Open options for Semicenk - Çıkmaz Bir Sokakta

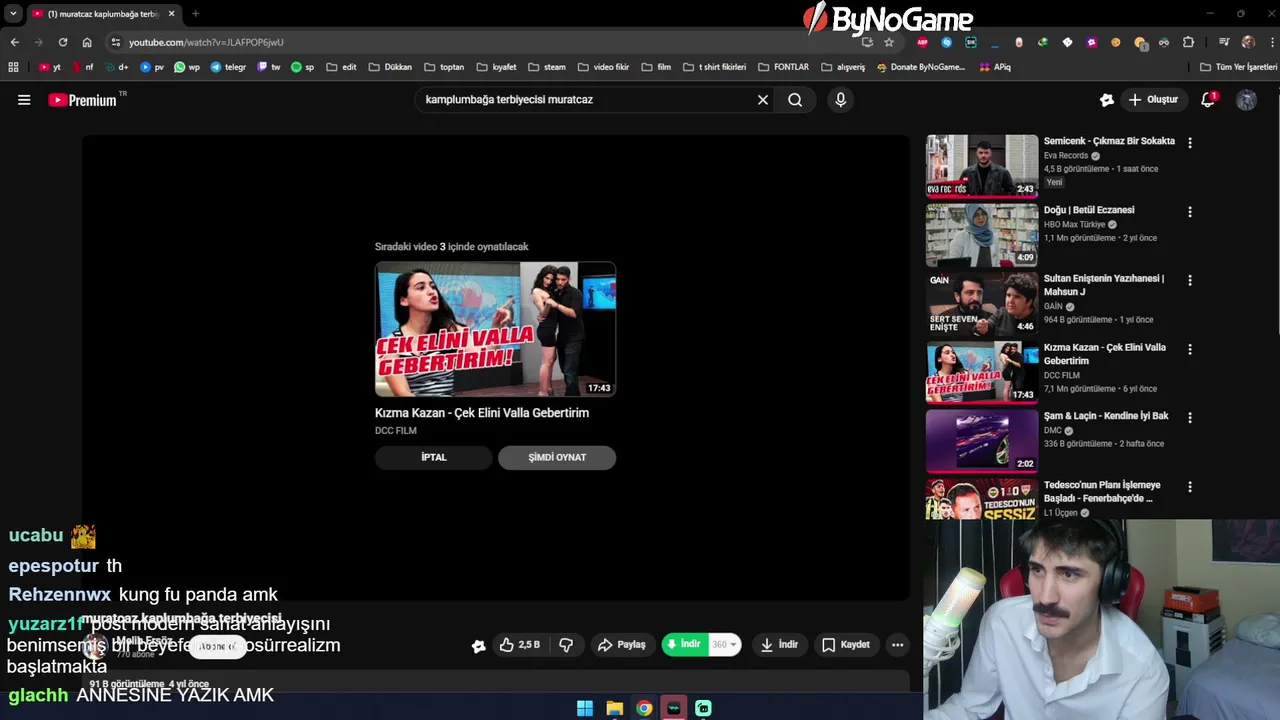pyautogui.click(x=1190, y=143)
